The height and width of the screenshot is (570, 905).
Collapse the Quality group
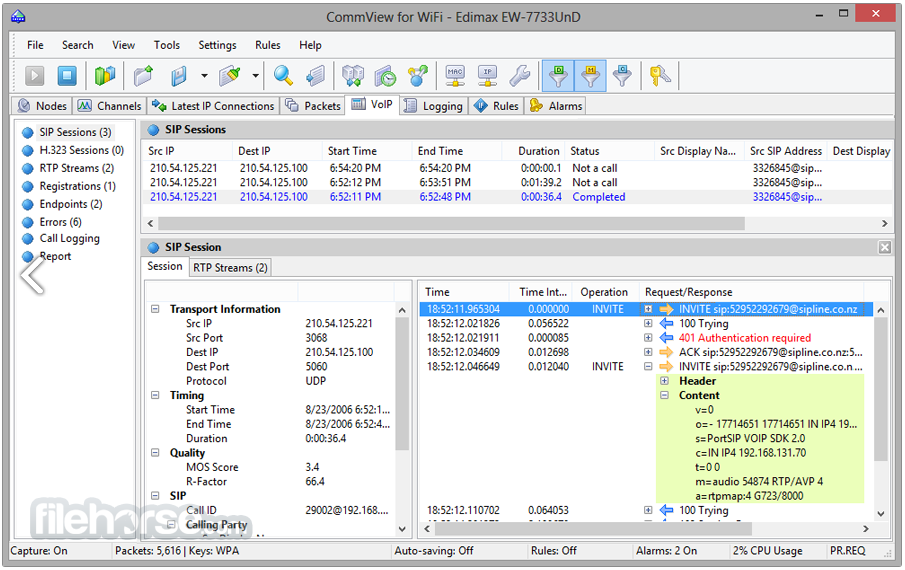pos(155,453)
